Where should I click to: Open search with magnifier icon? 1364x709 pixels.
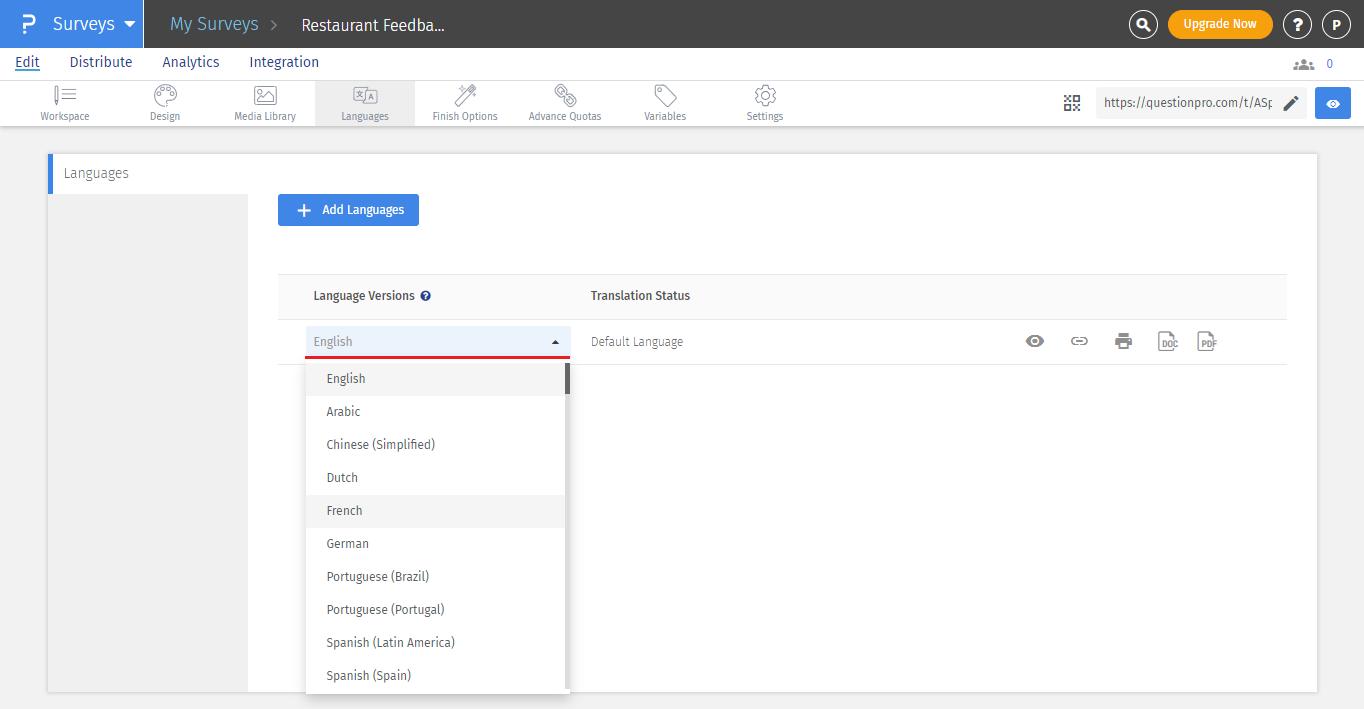coord(1143,24)
